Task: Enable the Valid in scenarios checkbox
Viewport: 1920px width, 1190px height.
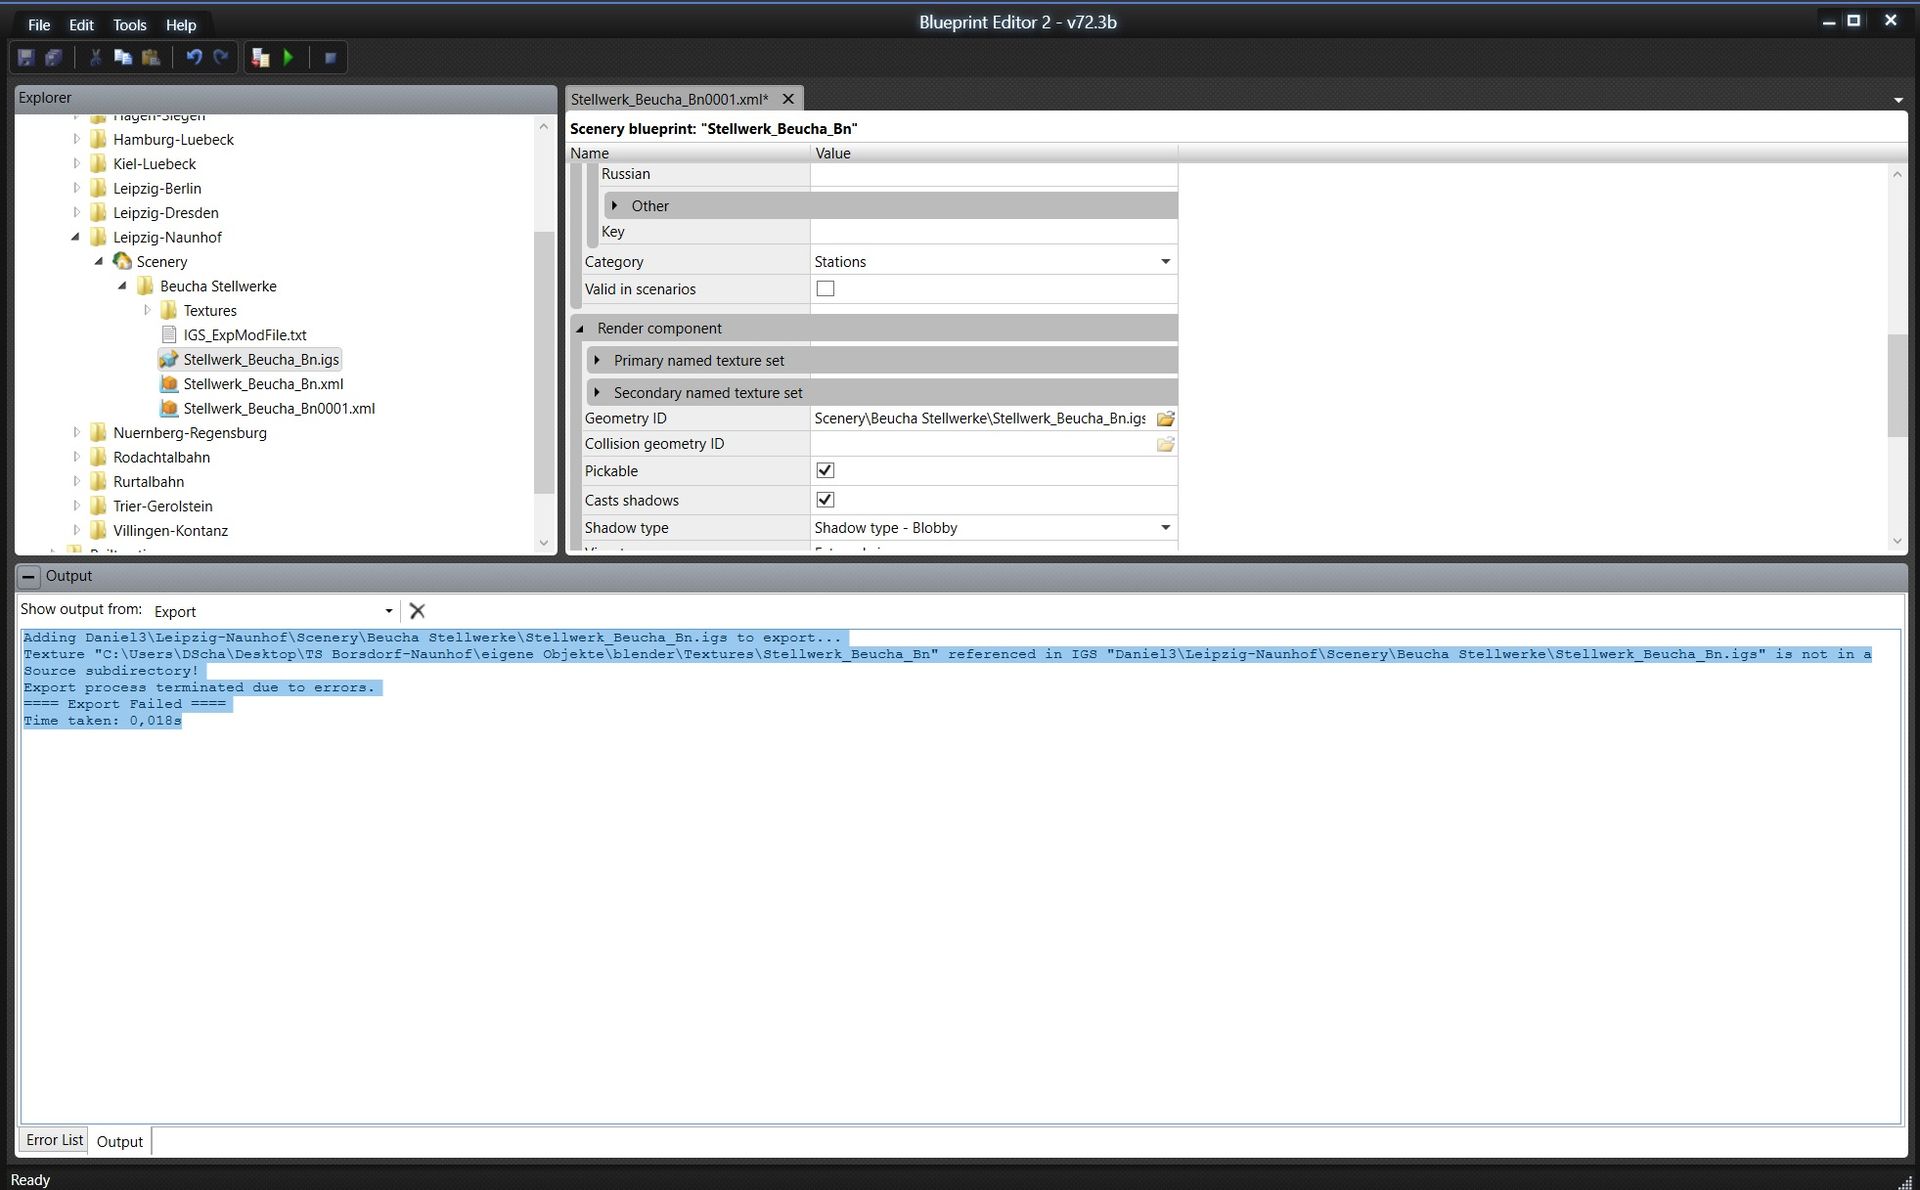Action: click(x=825, y=289)
